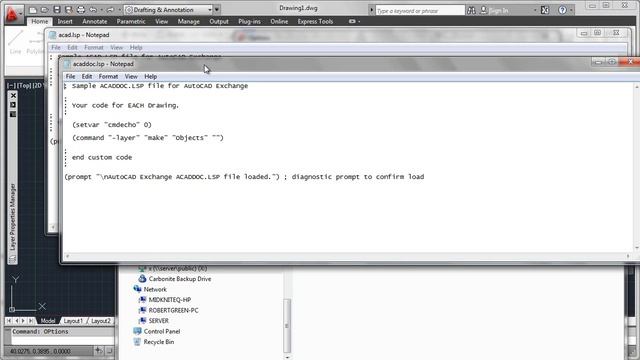This screenshot has width=640, height=360.
Task: Open Edit menu in acaddoc.lsp Notepad
Action: click(x=87, y=76)
